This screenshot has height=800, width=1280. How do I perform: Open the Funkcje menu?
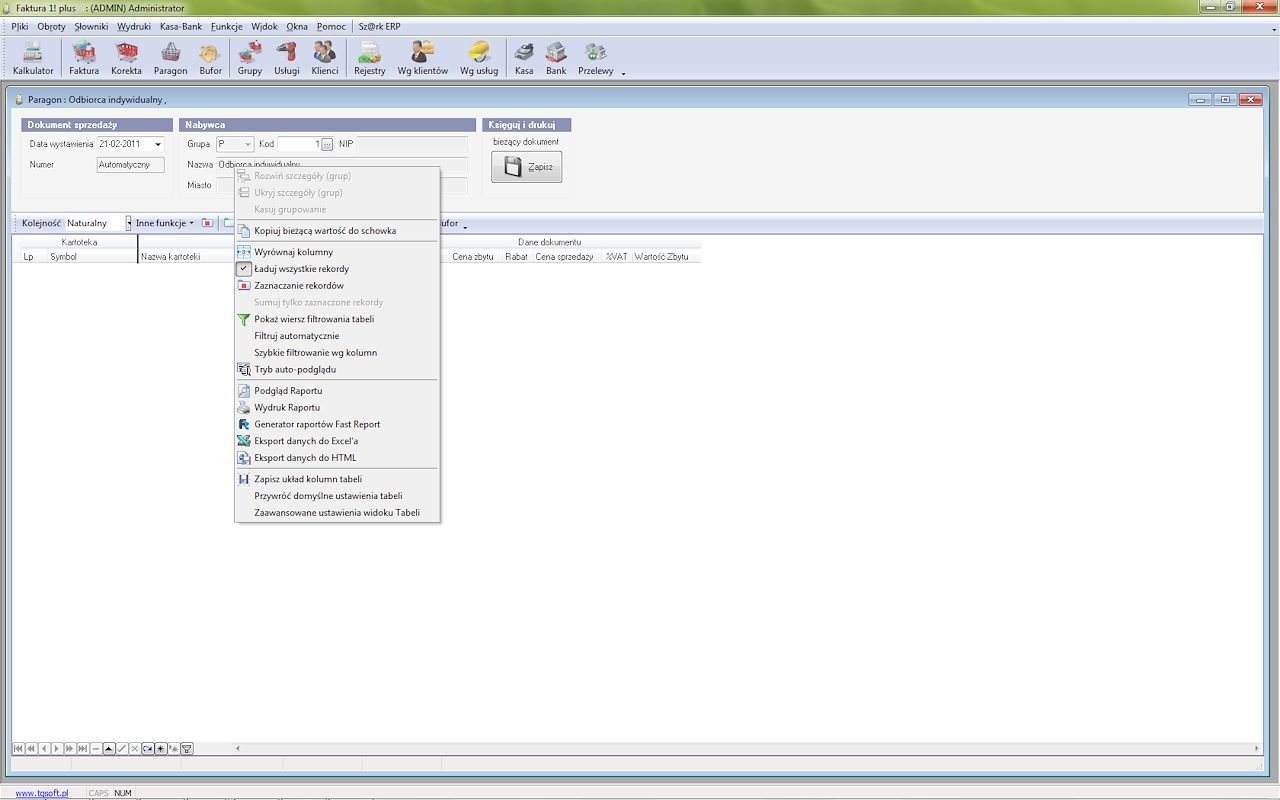point(227,27)
